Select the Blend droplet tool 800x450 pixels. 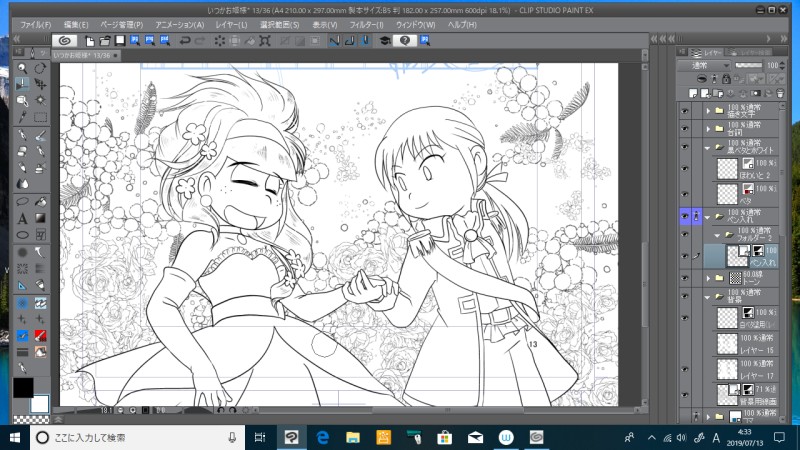[22, 184]
